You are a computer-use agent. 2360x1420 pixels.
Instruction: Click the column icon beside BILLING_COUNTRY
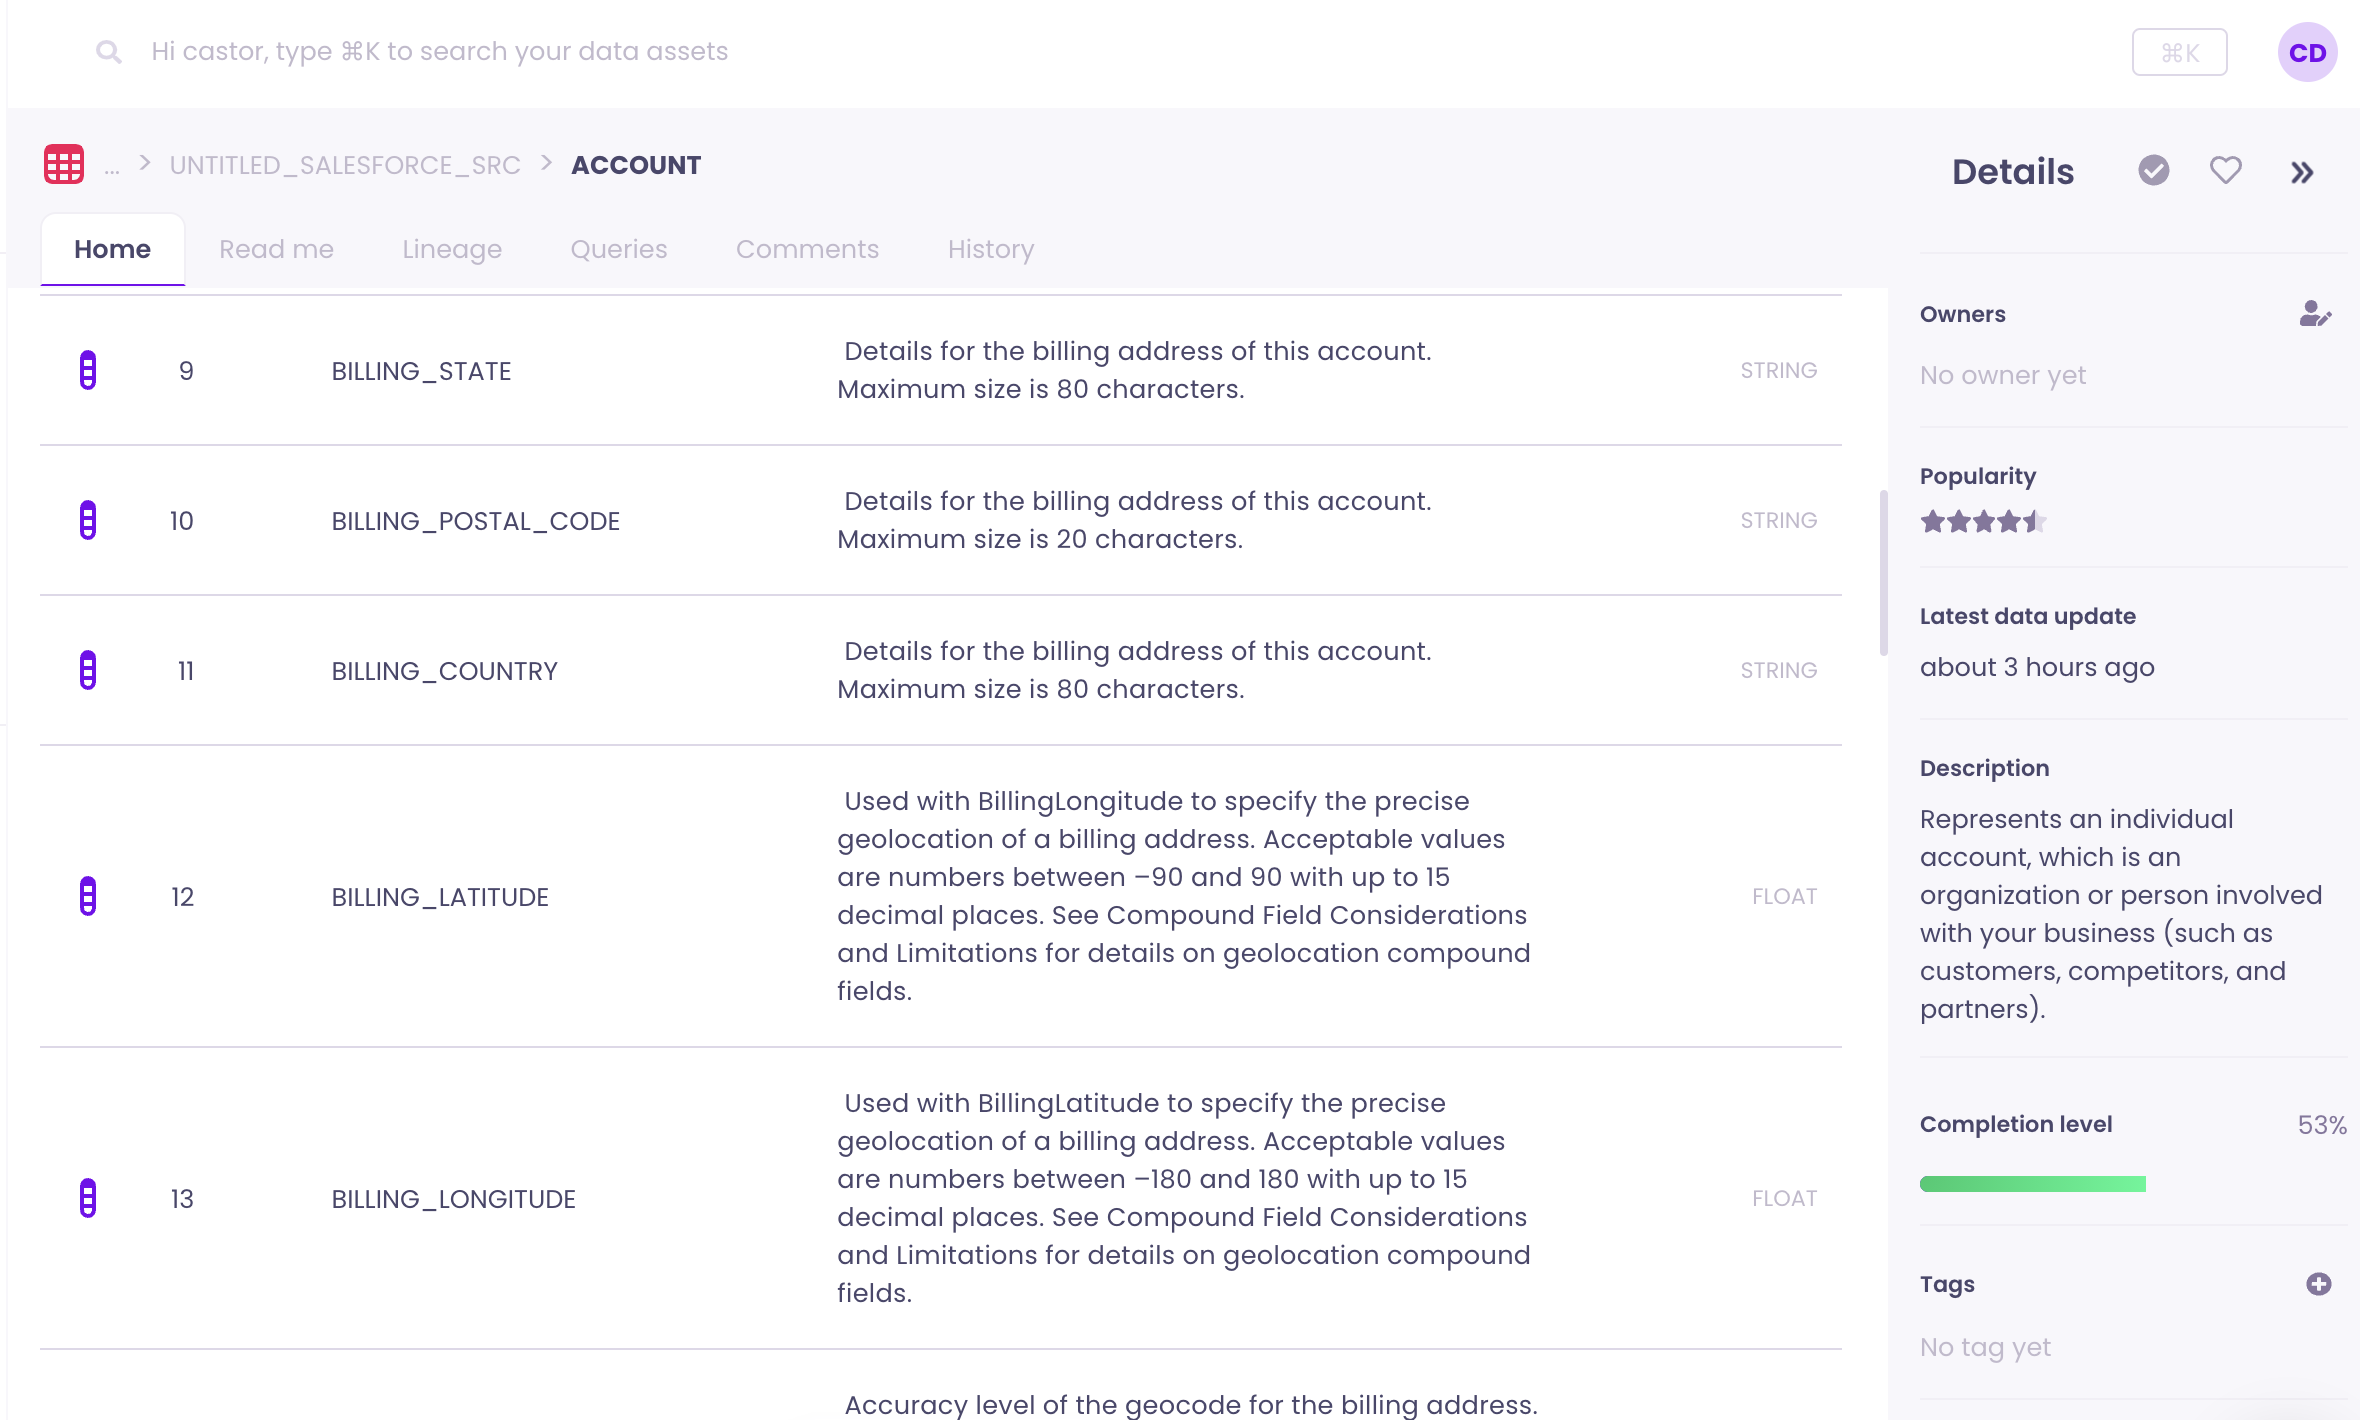[88, 670]
